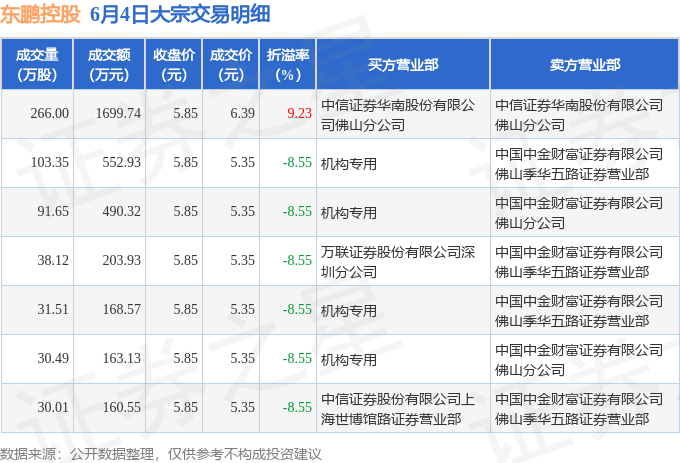
Task: Click 机构专用 in the 103.35 row
Action: pos(349,164)
